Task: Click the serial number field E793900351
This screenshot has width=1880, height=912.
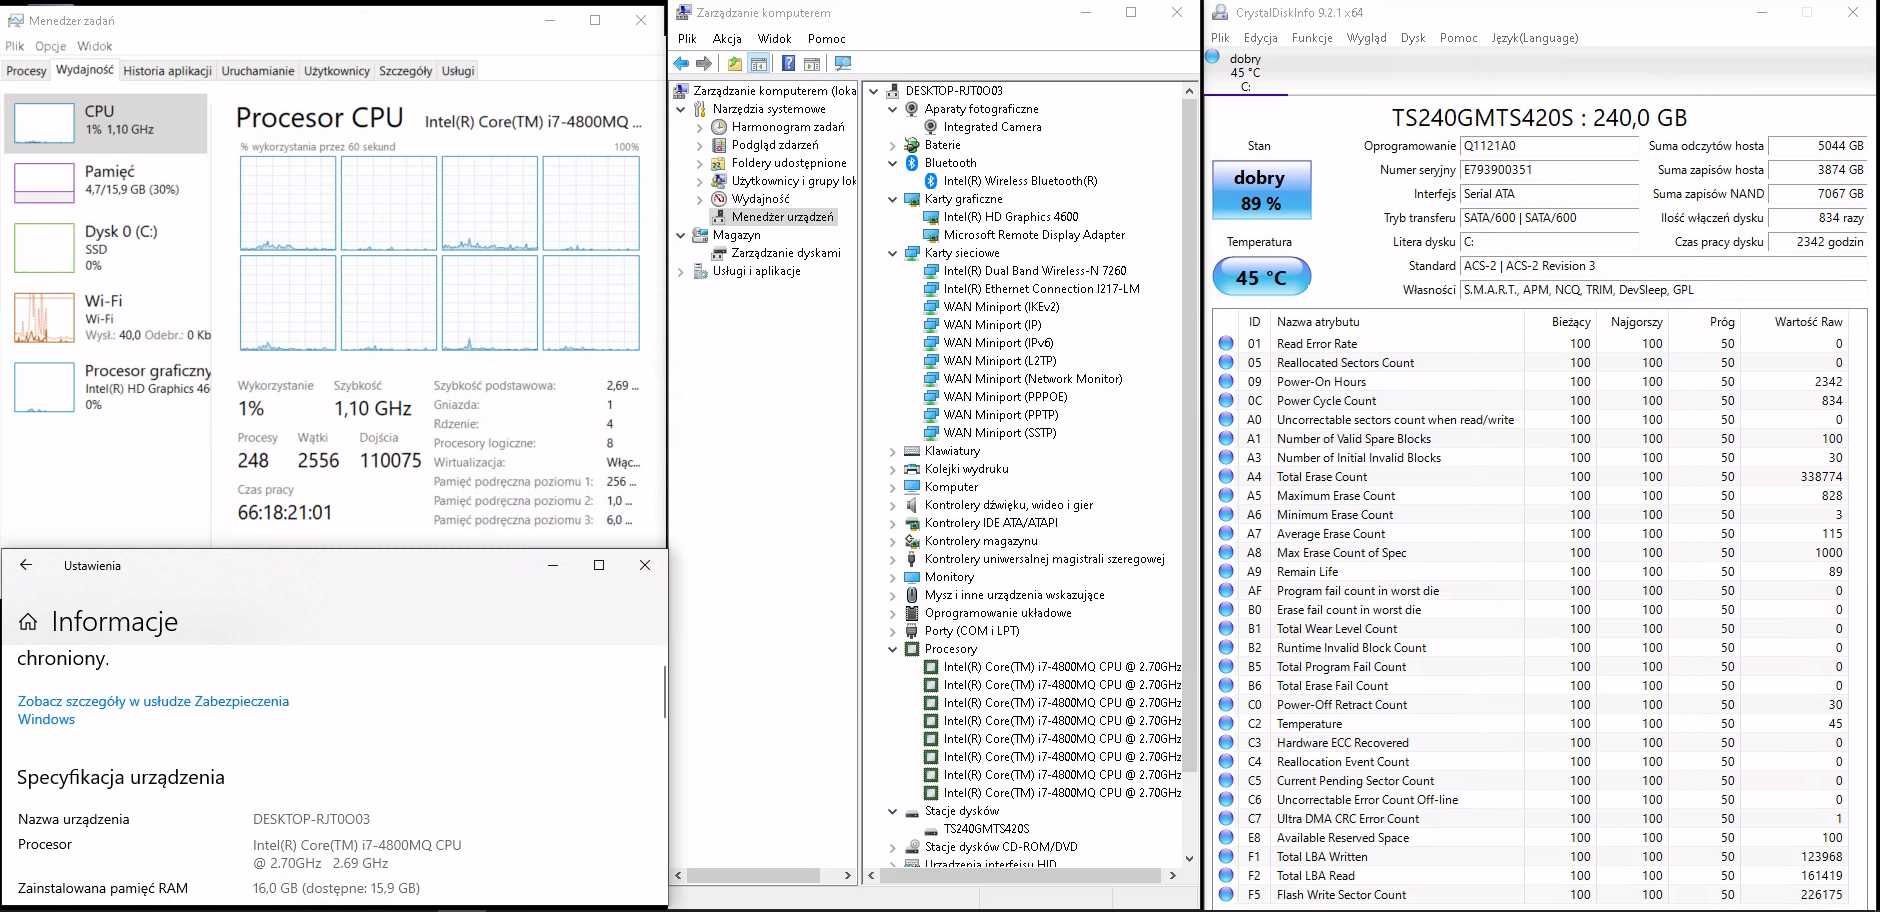Action: (x=1548, y=170)
